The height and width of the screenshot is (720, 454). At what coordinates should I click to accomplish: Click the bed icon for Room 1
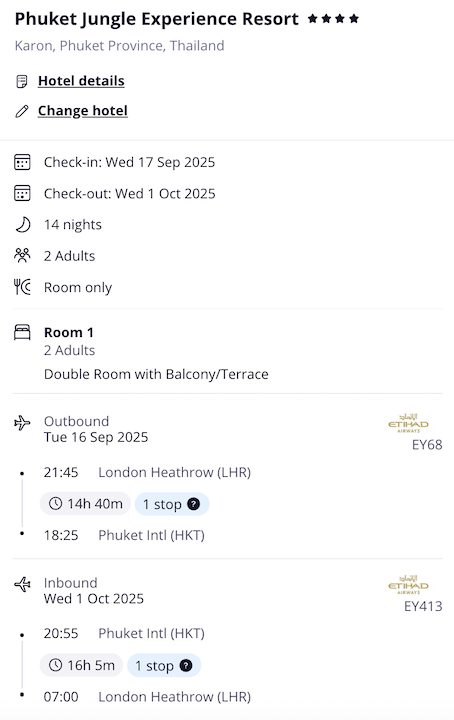pos(22,332)
